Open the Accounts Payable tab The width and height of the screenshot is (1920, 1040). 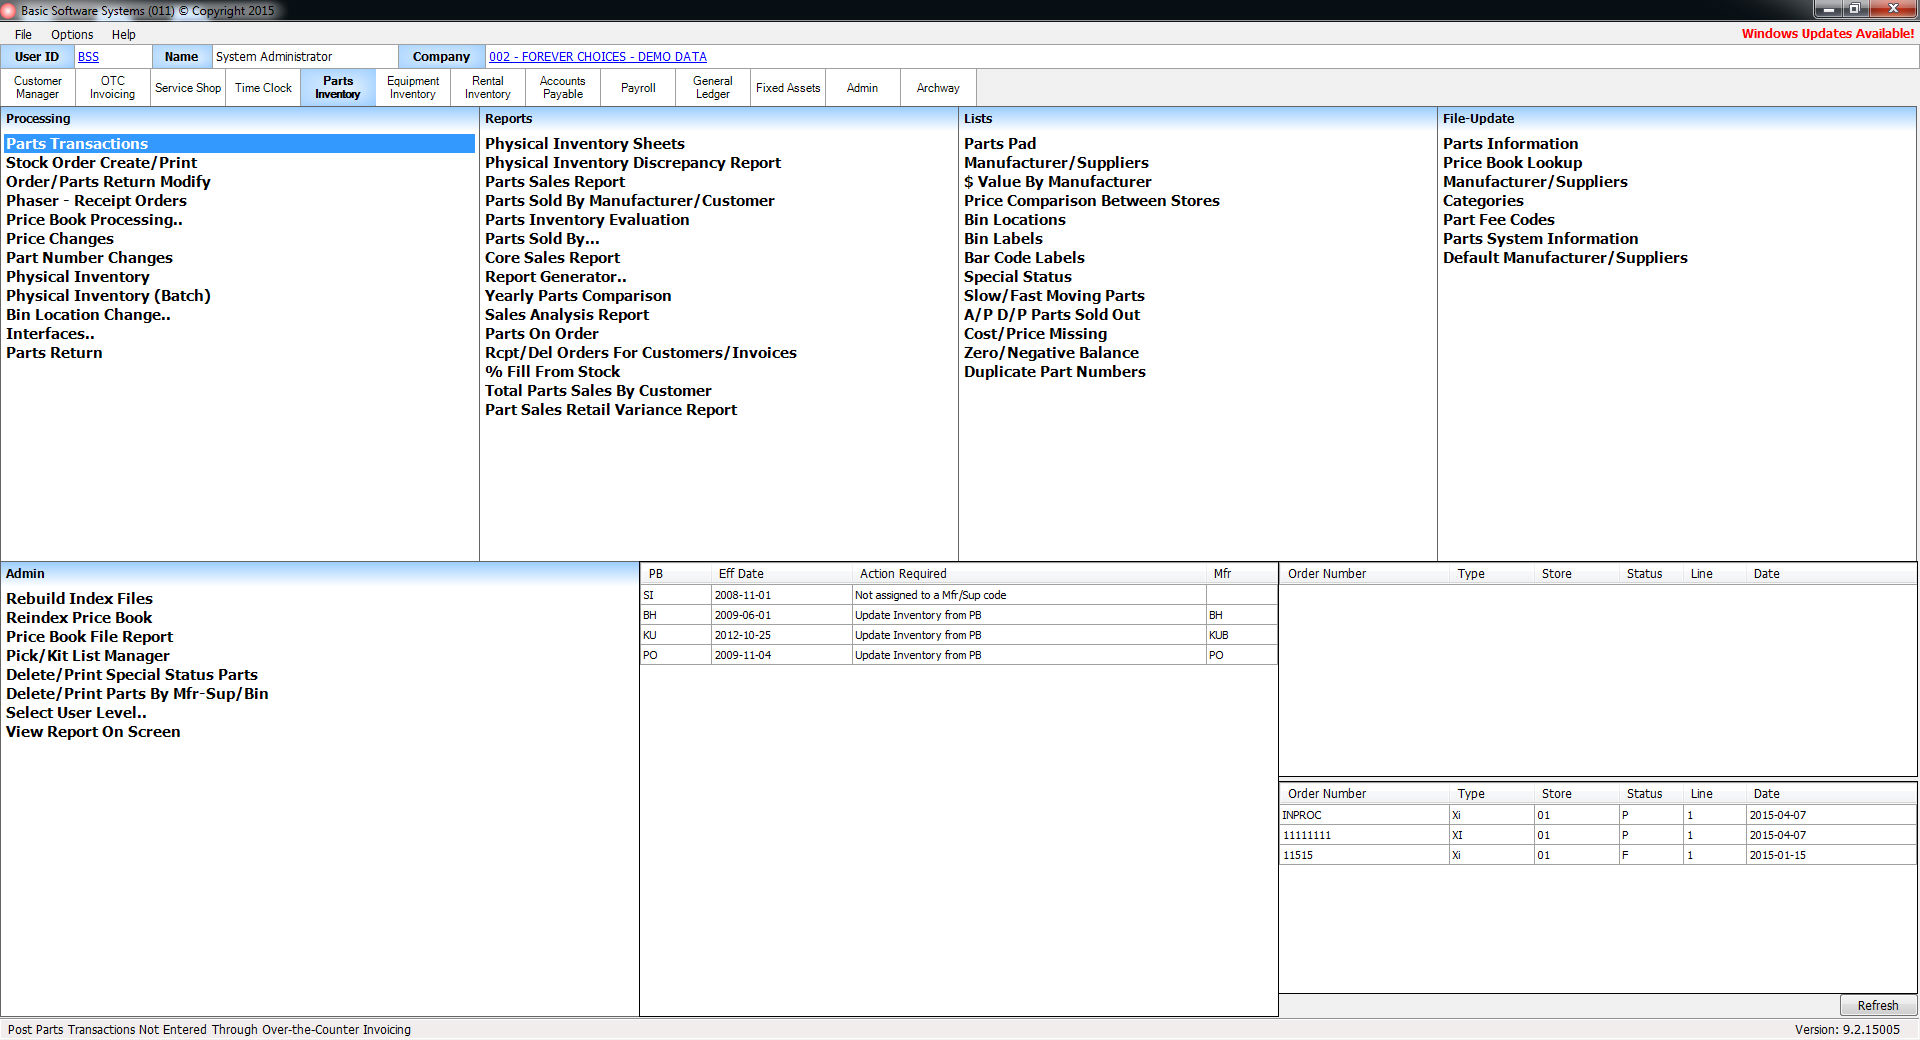563,88
